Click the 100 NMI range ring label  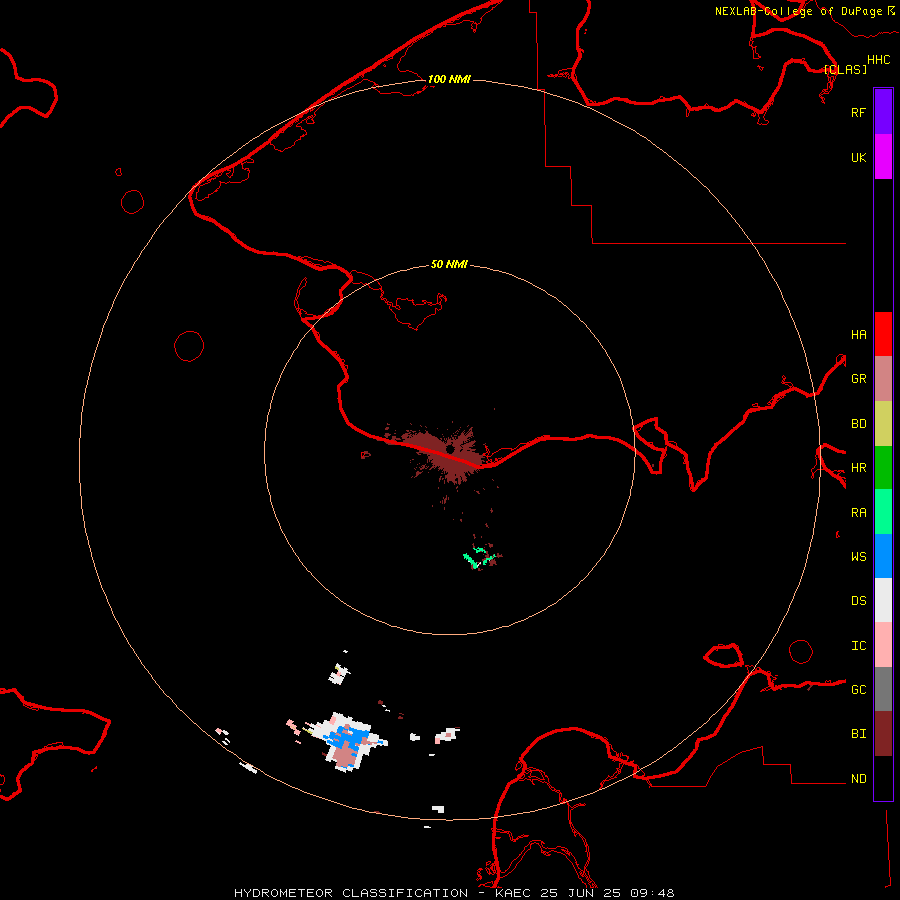[449, 79]
